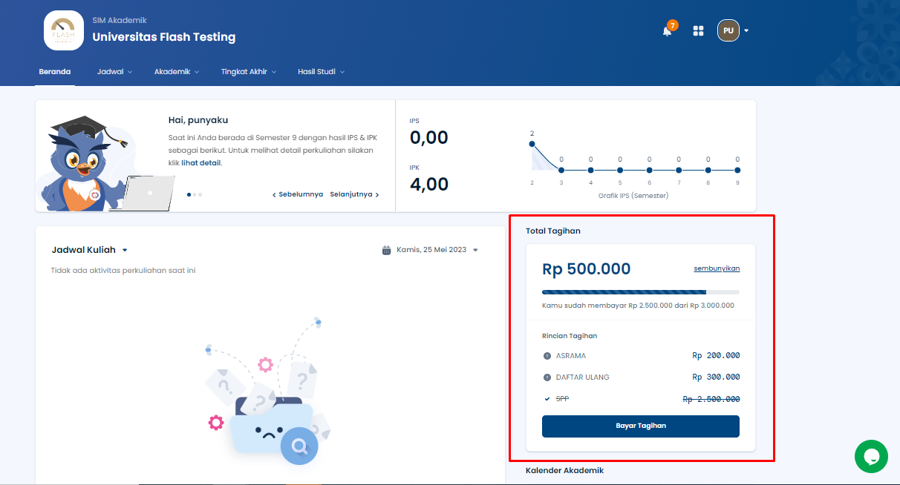This screenshot has height=485, width=900.
Task: Click semester 2 point on IPS graph
Action: [x=532, y=144]
